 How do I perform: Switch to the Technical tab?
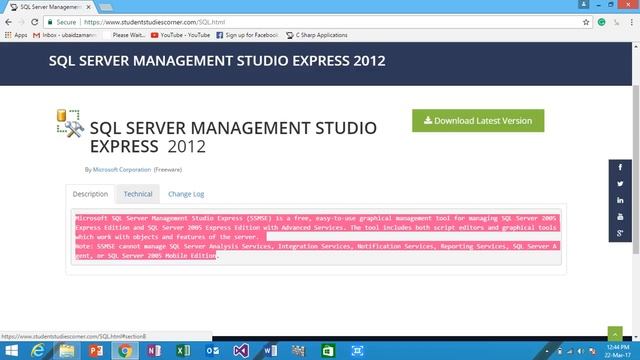coord(138,194)
